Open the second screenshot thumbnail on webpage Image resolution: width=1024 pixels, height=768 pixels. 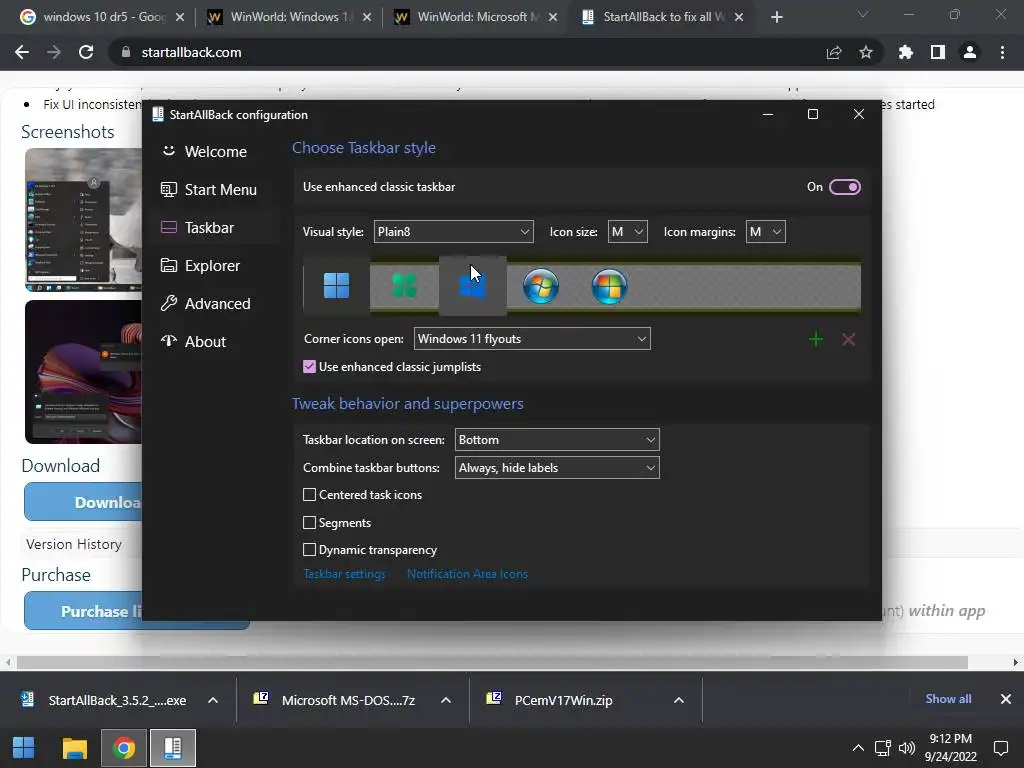point(83,372)
